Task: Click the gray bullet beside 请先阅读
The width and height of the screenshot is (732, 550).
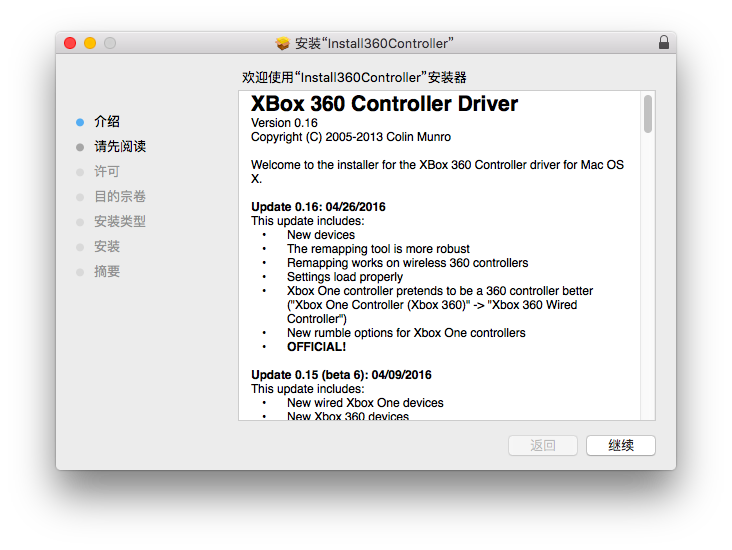Action: tap(80, 147)
